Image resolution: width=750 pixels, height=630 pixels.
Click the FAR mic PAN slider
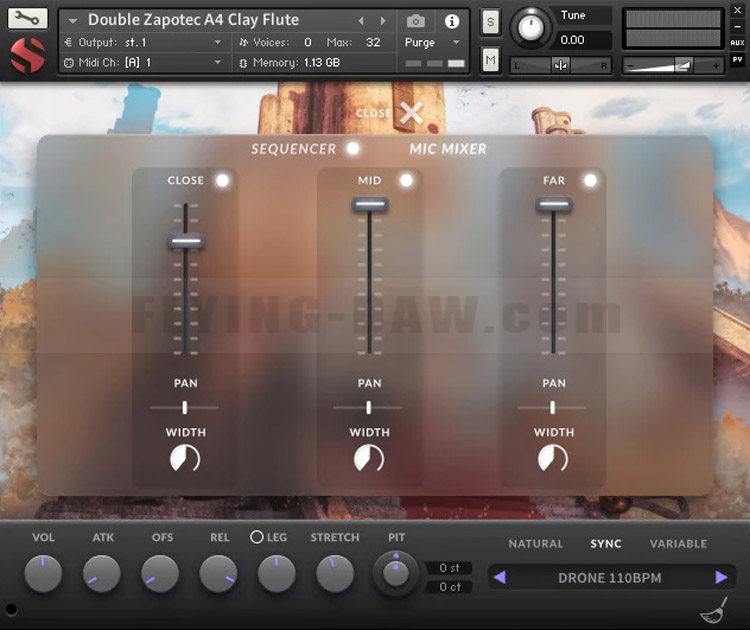[x=552, y=408]
